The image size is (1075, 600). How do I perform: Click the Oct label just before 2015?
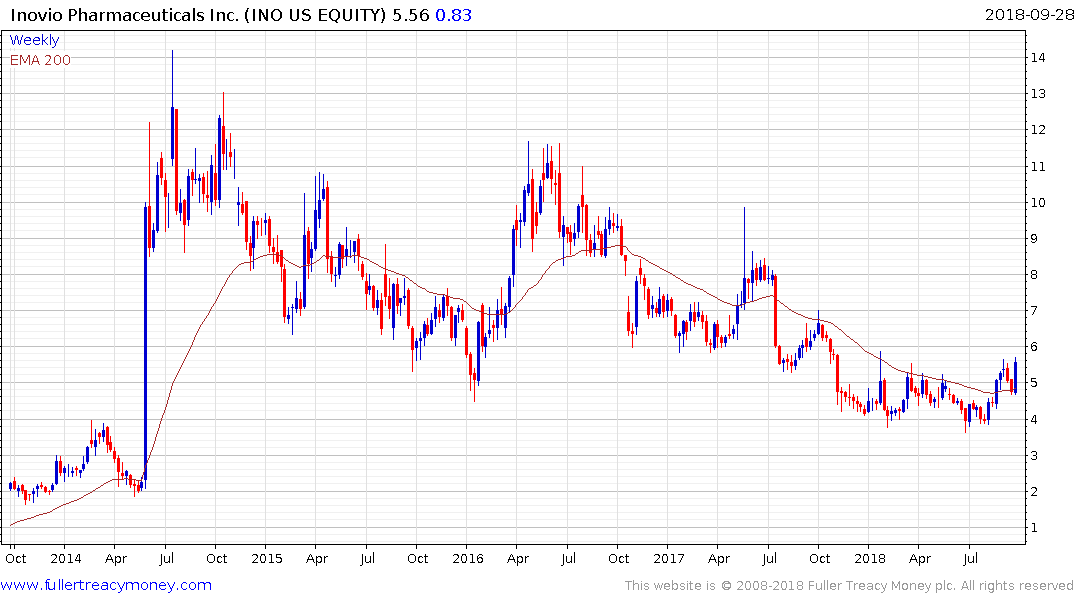coord(217,559)
